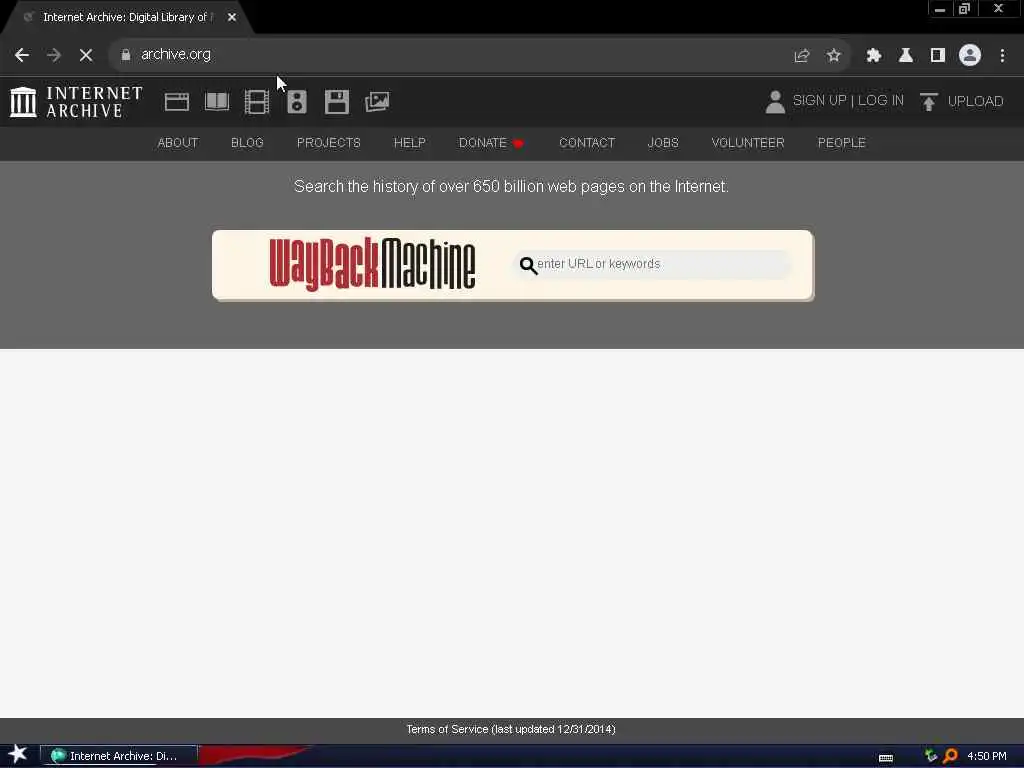Click the lock site info icon
The height and width of the screenshot is (768, 1024).
[x=125, y=55]
